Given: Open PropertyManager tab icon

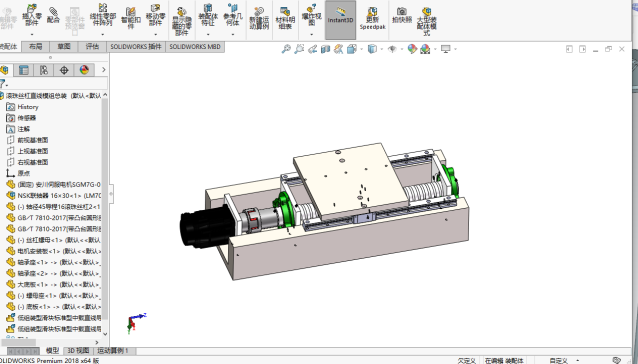Looking at the screenshot, I should (24, 70).
